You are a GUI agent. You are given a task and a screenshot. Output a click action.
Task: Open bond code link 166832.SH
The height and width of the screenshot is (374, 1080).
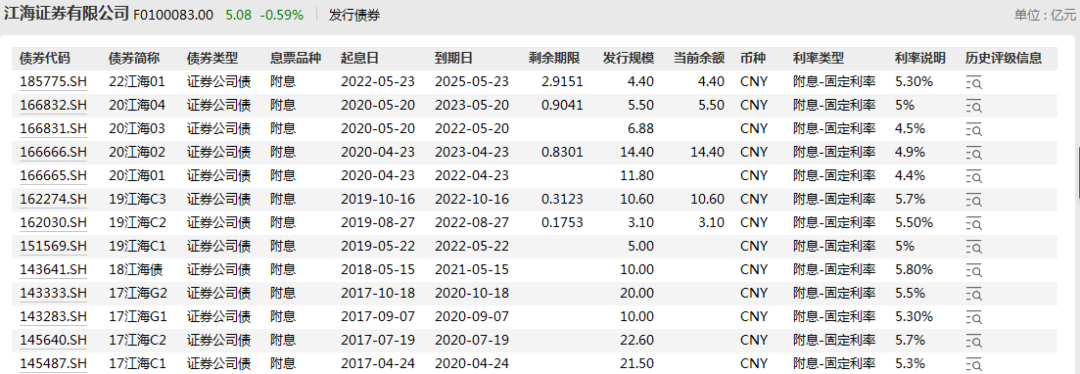click(x=54, y=105)
